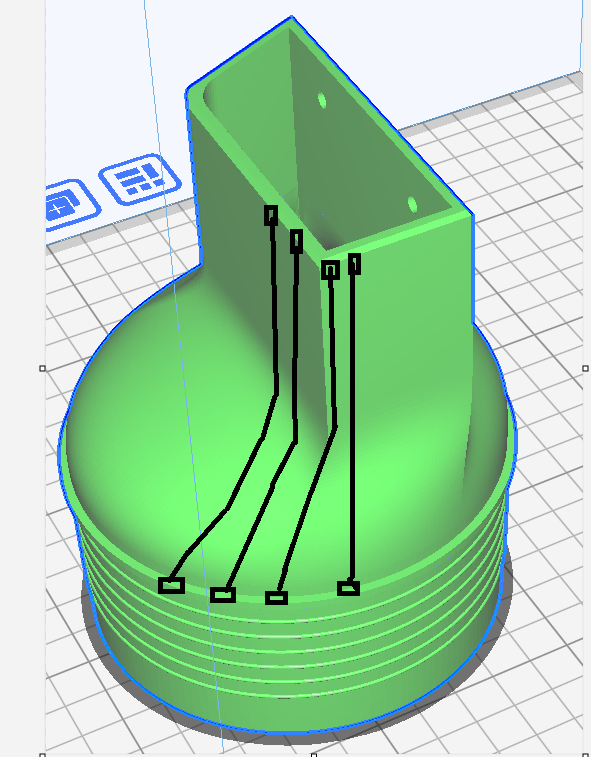This screenshot has height=757, width=591.
Task: Grab the right-middle image selection handle
Action: tap(586, 368)
